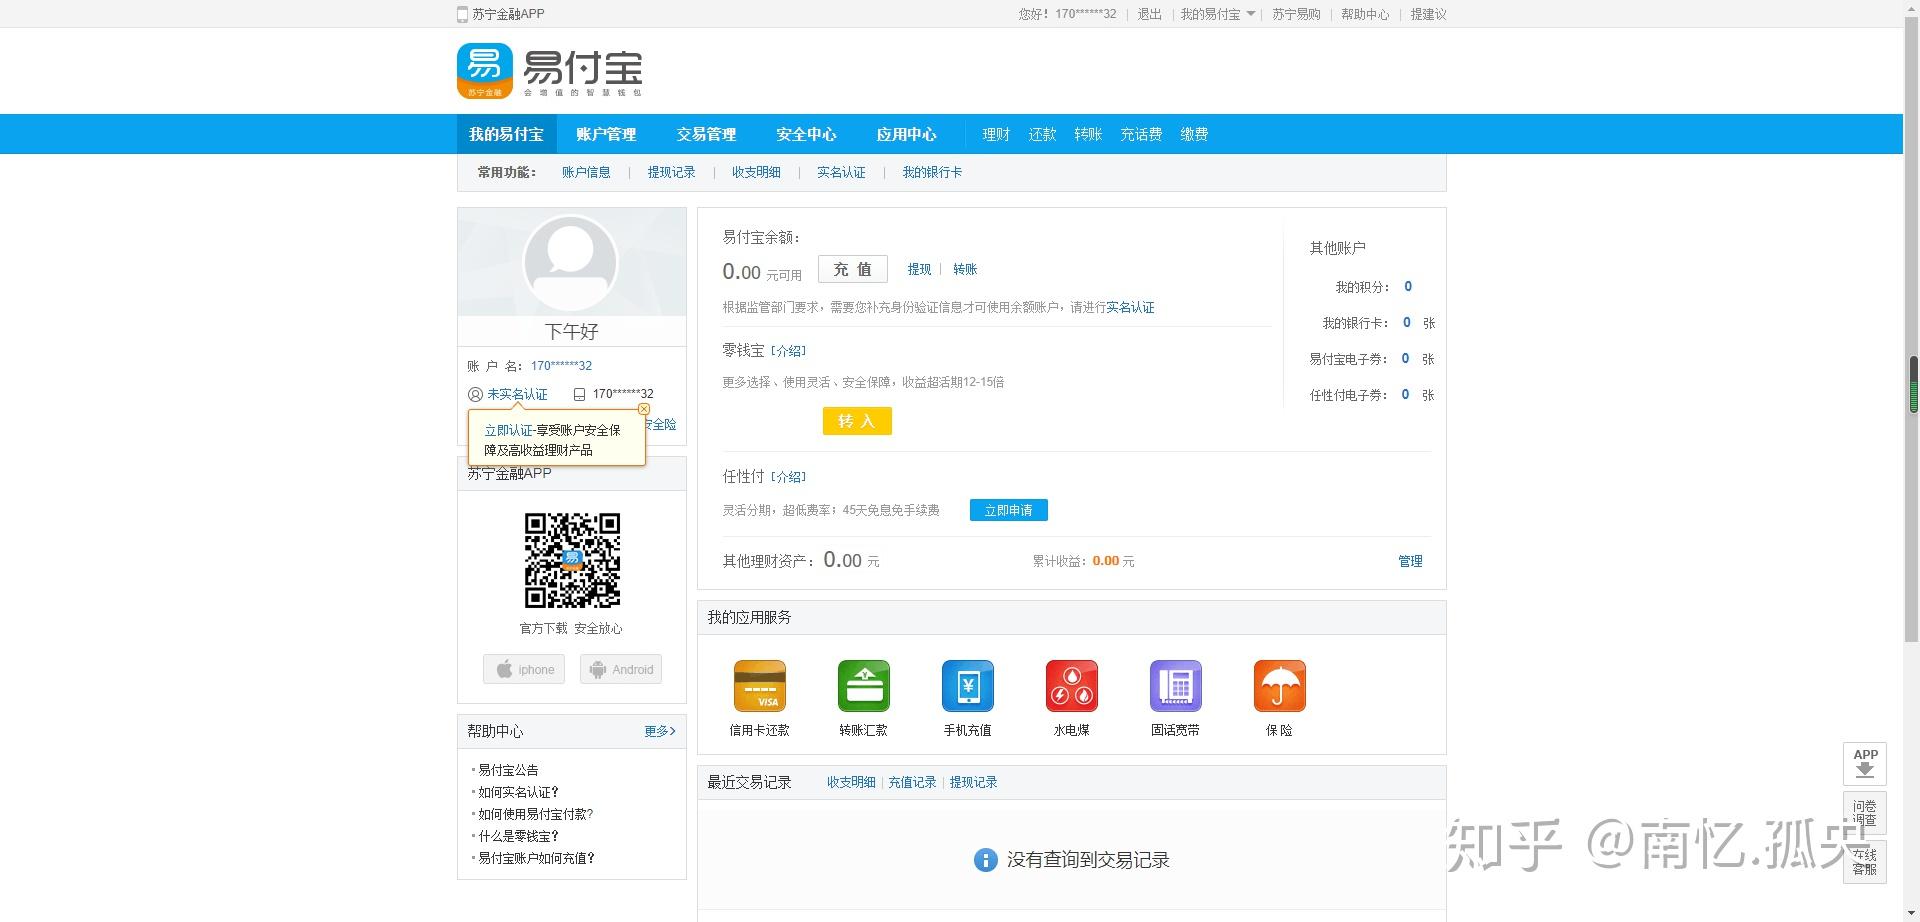1920x922 pixels.
Task: Switch to 提现记录 under 最近交易记录
Action: click(x=973, y=782)
